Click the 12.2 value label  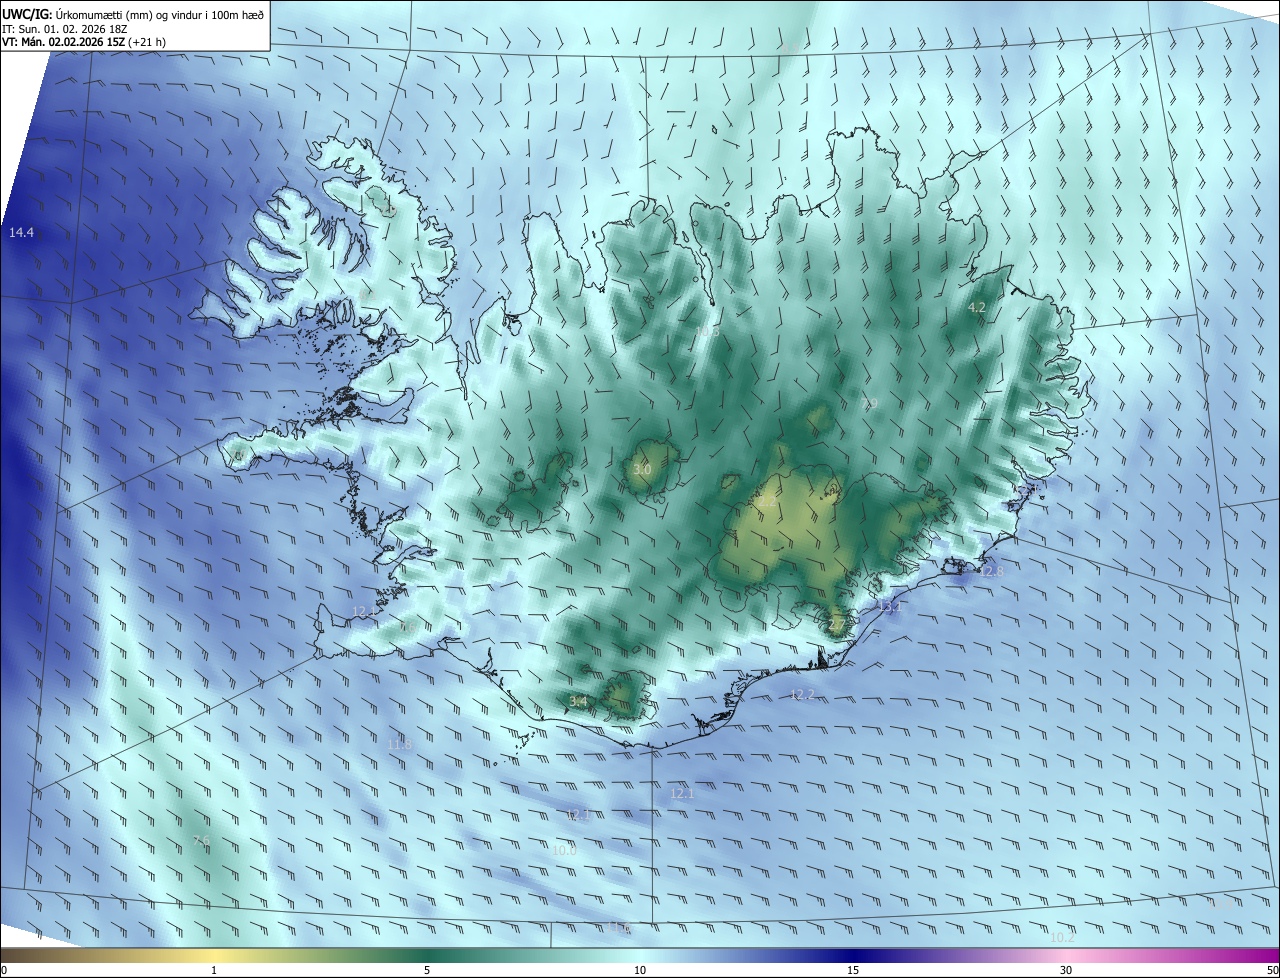point(802,694)
